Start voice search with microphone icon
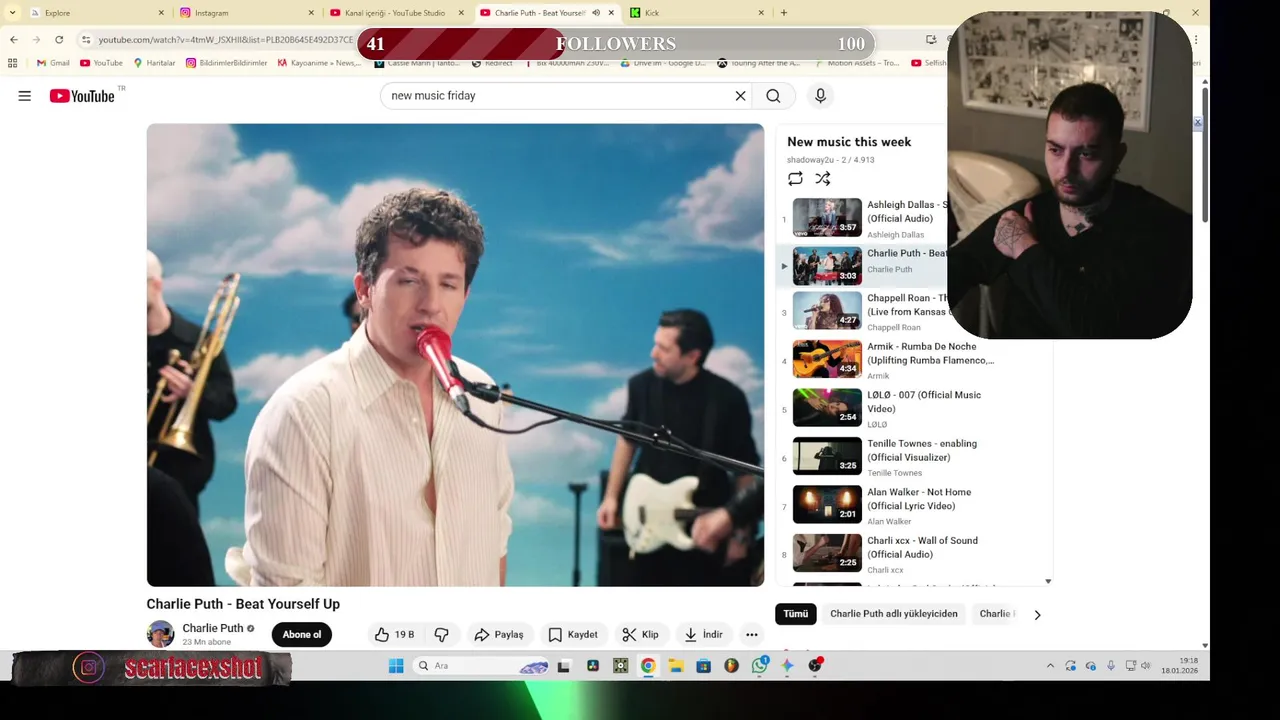 (820, 96)
